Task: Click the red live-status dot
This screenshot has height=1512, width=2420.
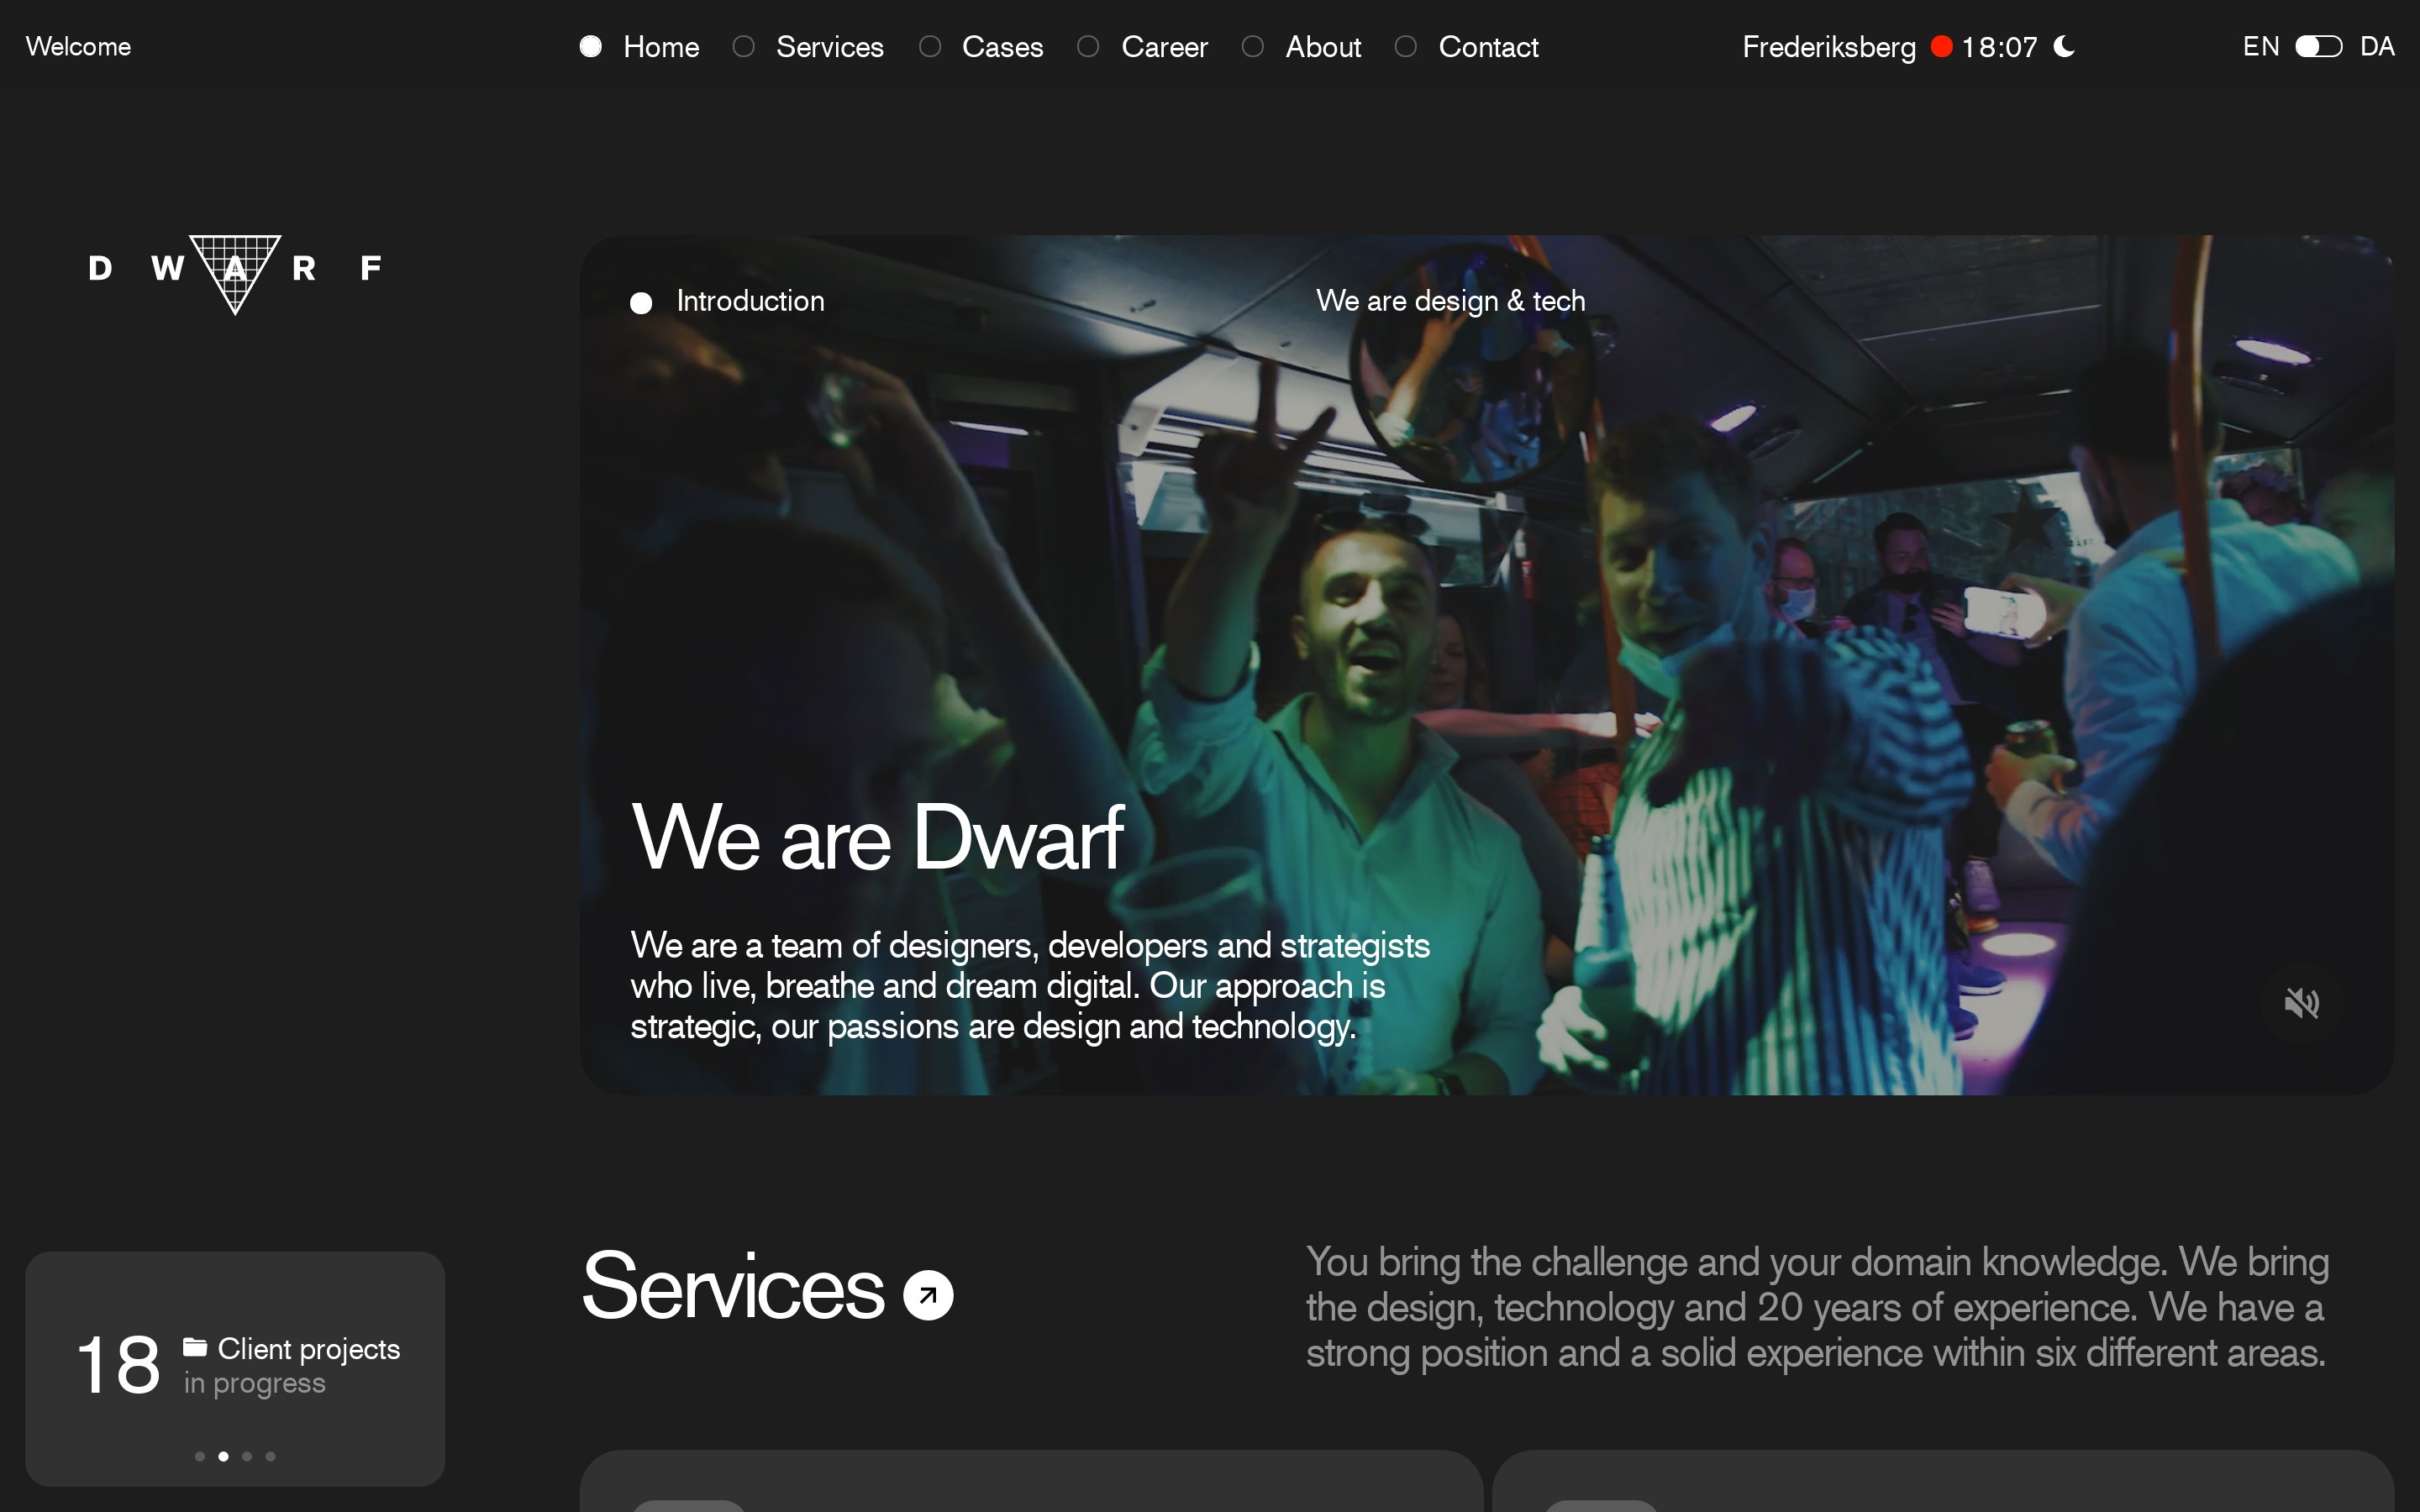Action: pyautogui.click(x=1941, y=47)
